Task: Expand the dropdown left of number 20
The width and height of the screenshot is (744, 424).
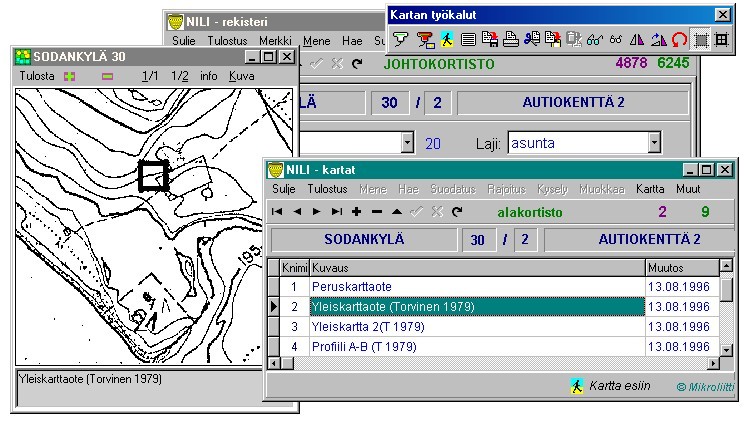Action: pos(406,144)
